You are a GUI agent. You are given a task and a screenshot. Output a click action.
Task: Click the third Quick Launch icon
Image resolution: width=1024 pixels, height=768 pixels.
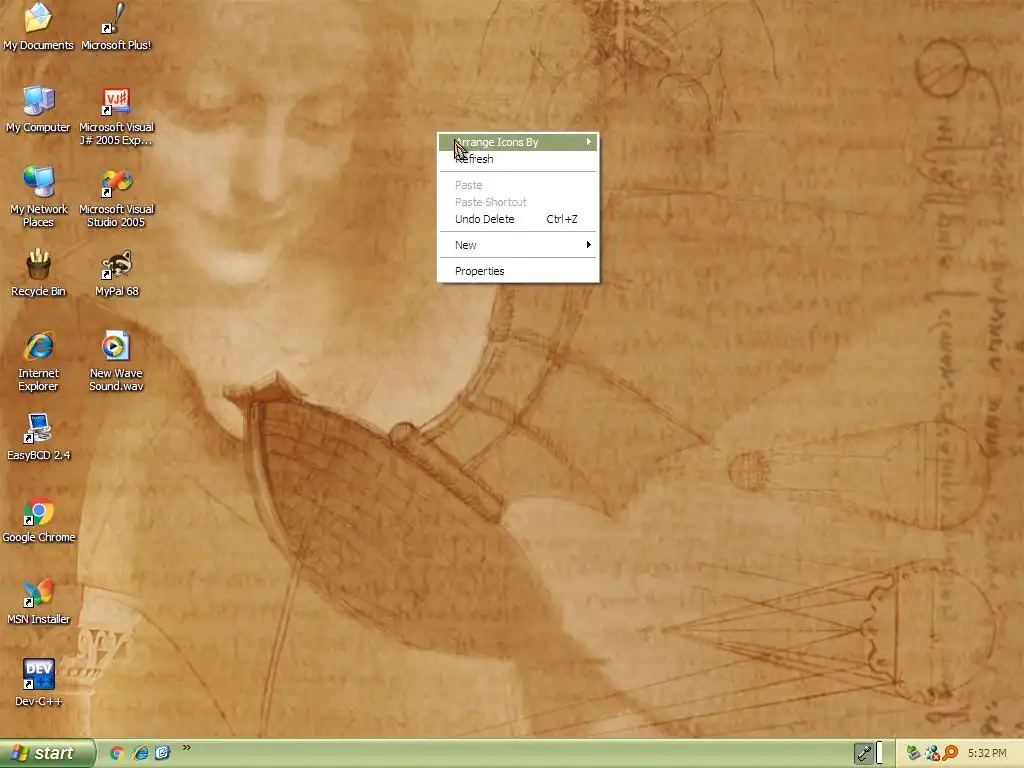(x=163, y=753)
